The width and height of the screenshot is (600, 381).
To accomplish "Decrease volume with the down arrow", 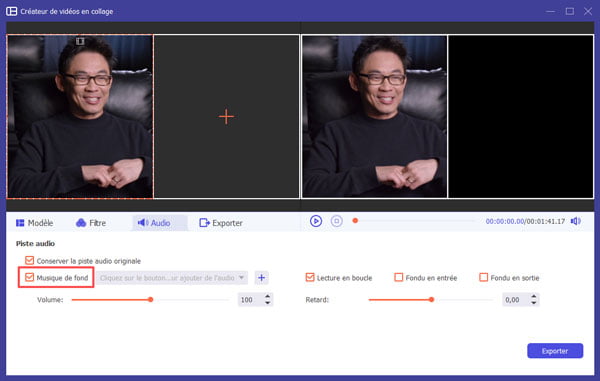I will pos(267,303).
